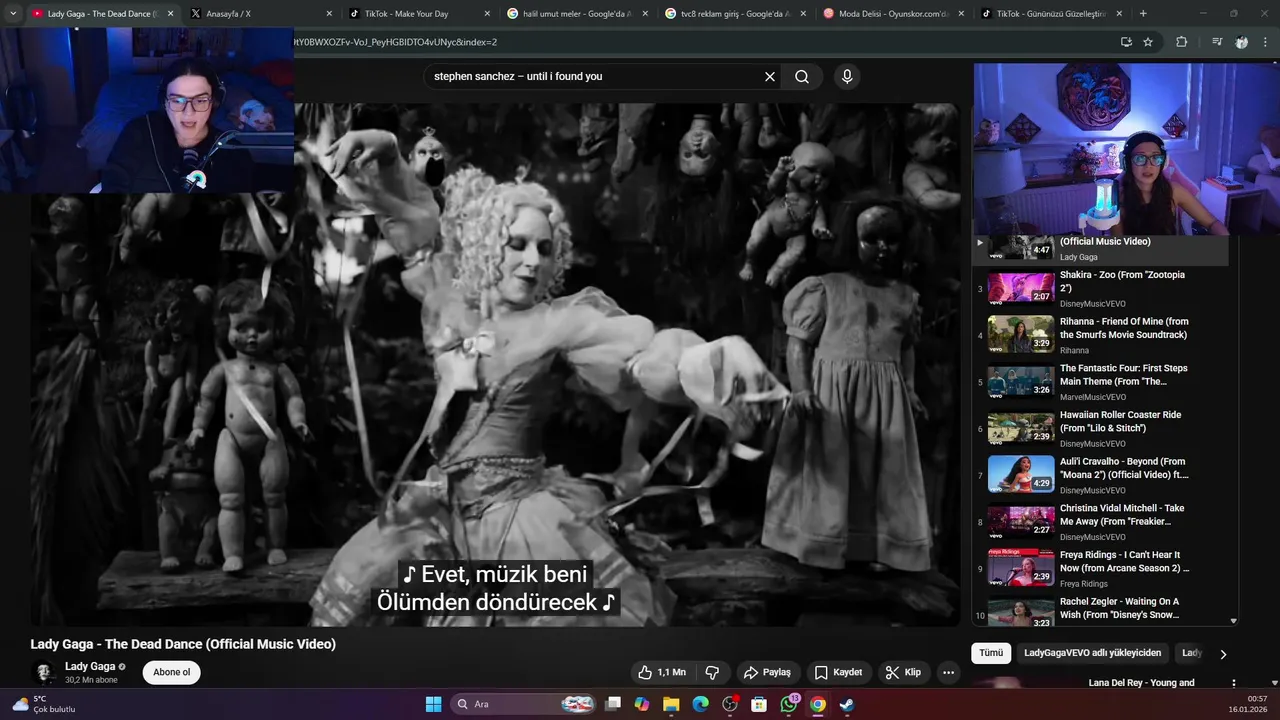Dislike the Lady Gaga video
Screen dimensions: 1280x720
pos(713,672)
